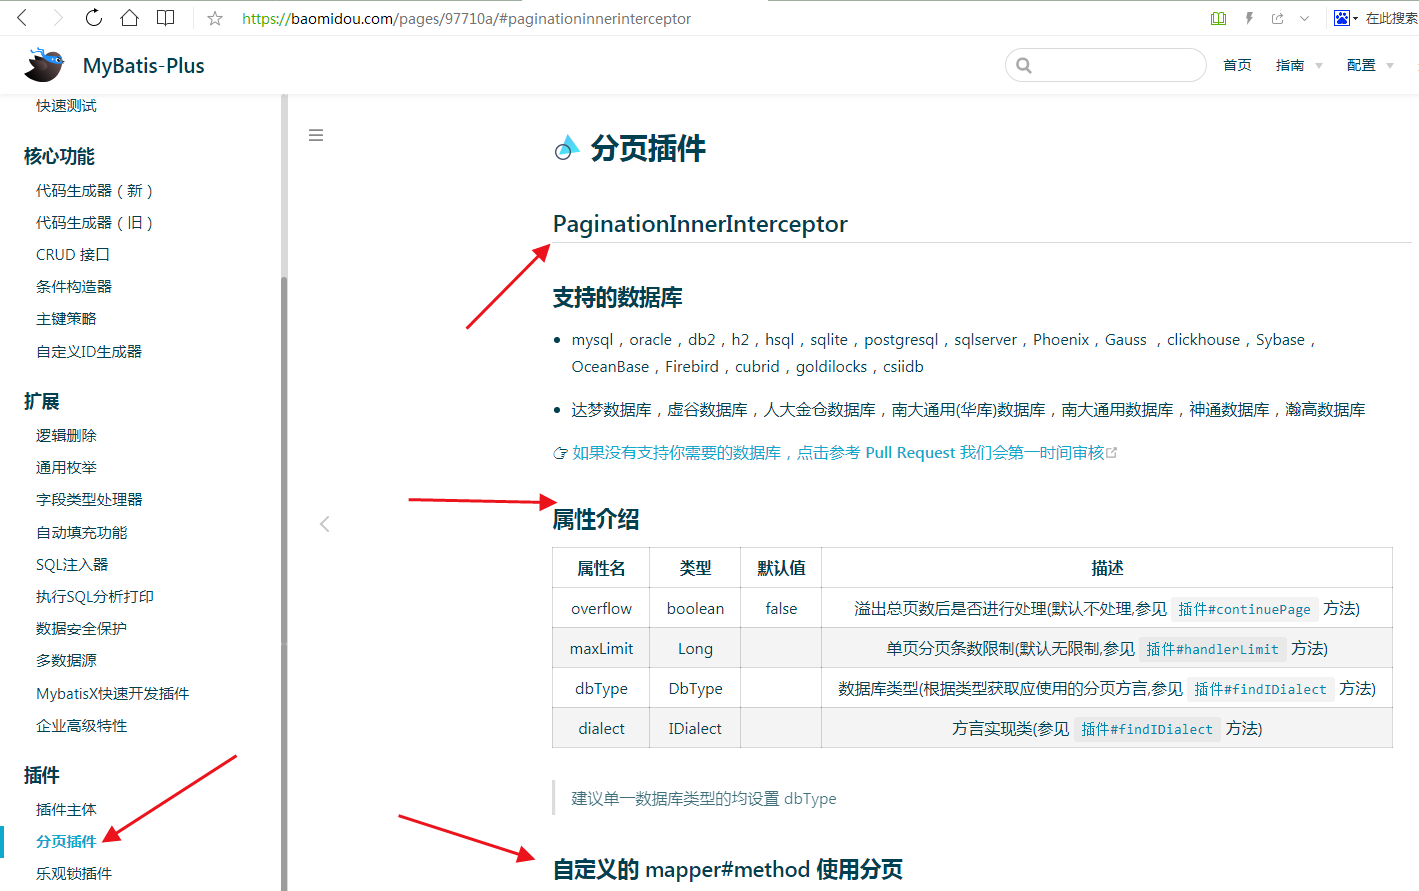Viewport: 1419px width, 891px height.
Task: Go back to the previous browser page
Action: pyautogui.click(x=23, y=18)
